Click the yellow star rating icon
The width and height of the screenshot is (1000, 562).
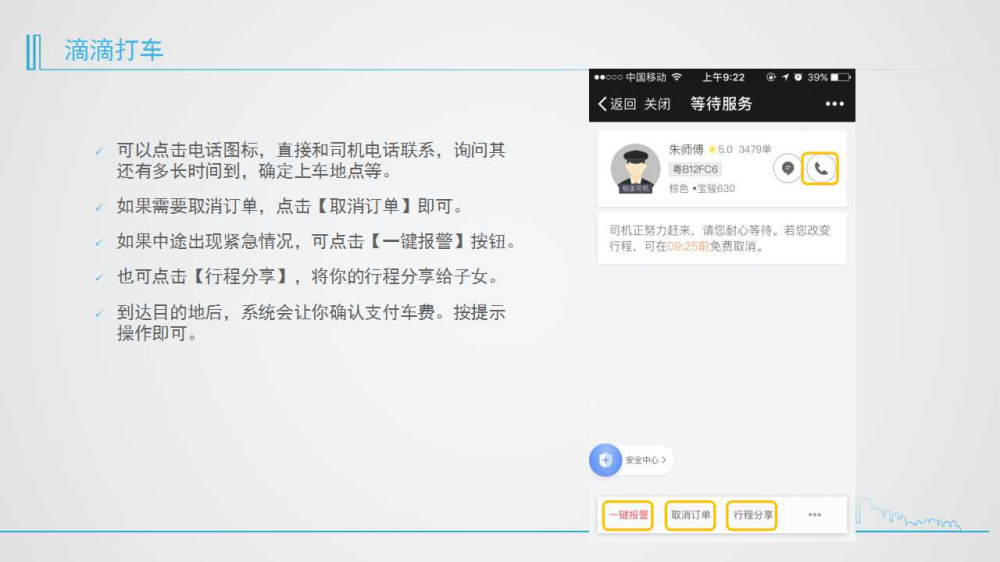pyautogui.click(x=712, y=150)
